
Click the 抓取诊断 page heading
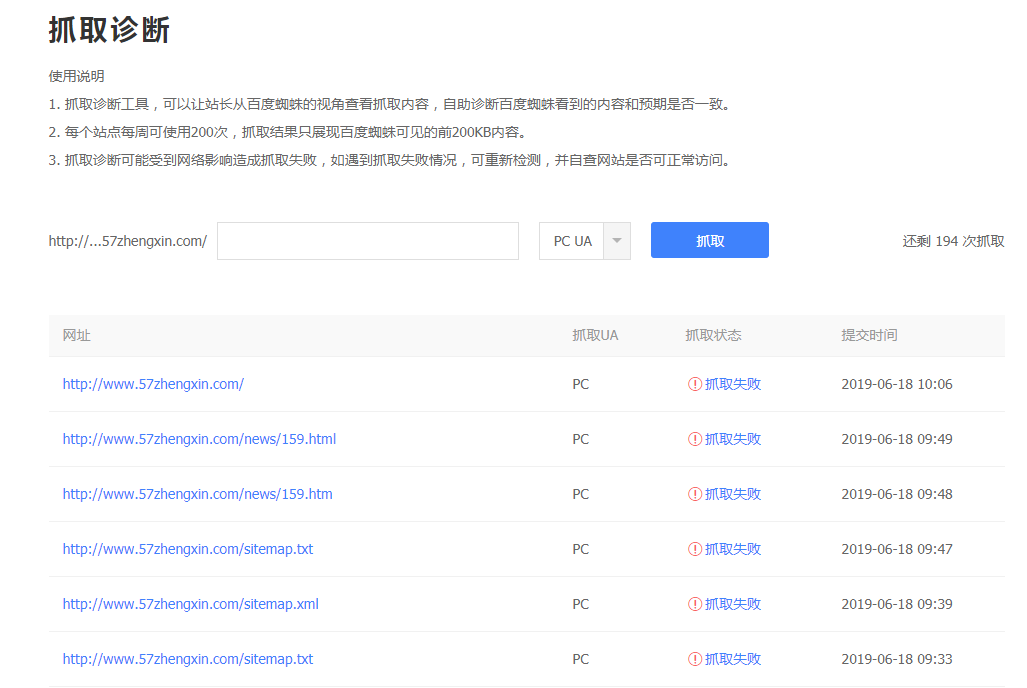click(x=109, y=30)
